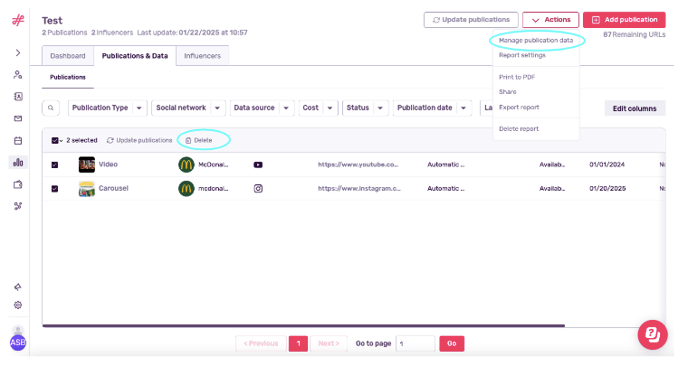Click the Go button
Viewport: 688px width, 366px height.
[x=452, y=344]
